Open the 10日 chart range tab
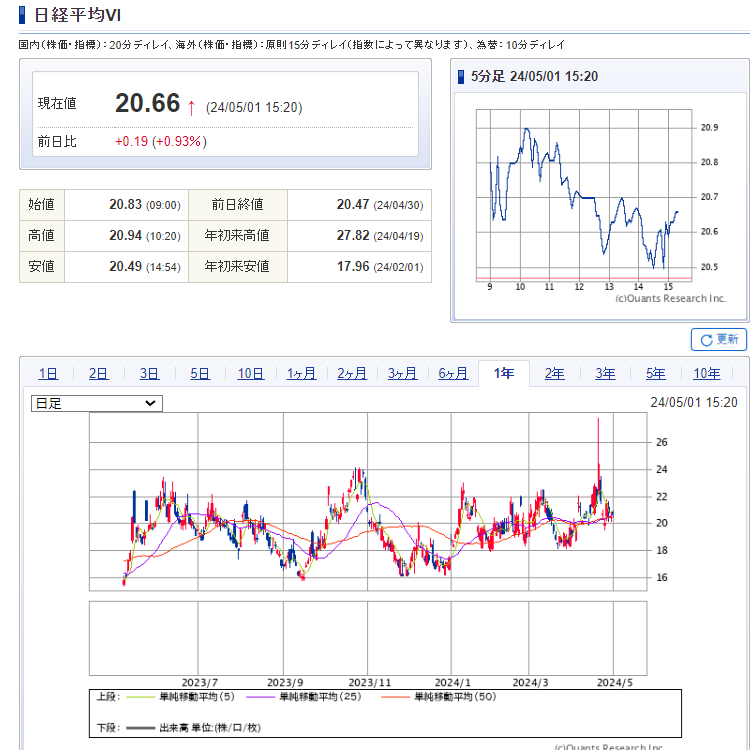Screen dimensions: 753x750 251,374
